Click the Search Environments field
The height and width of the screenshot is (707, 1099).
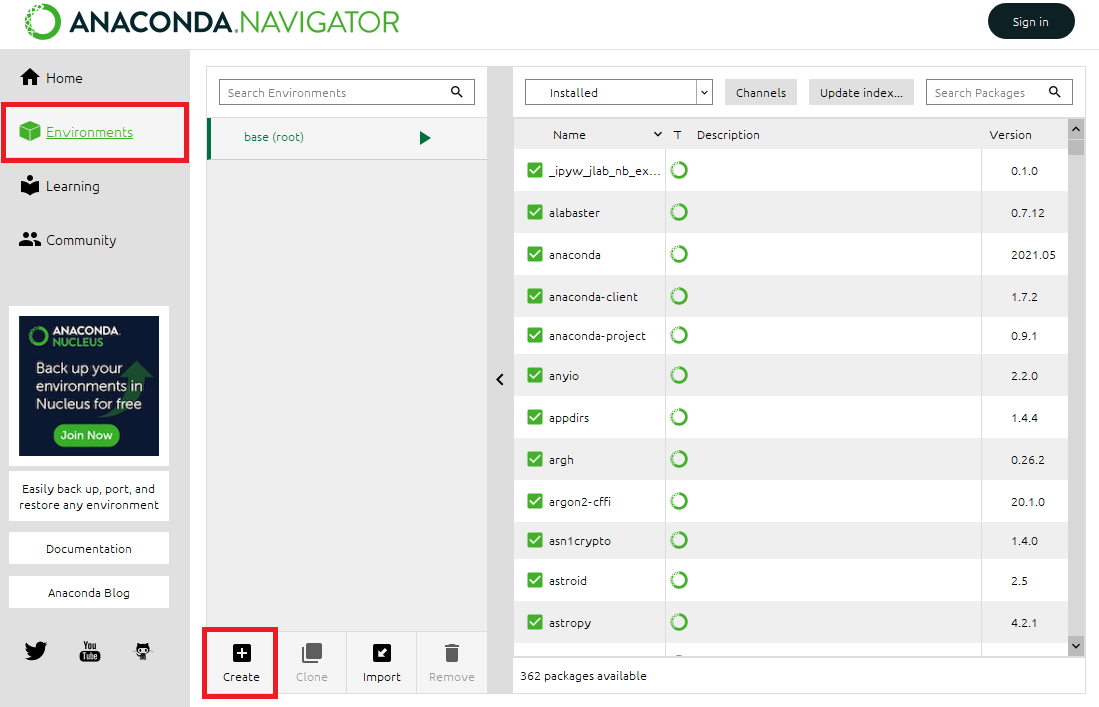(x=346, y=92)
